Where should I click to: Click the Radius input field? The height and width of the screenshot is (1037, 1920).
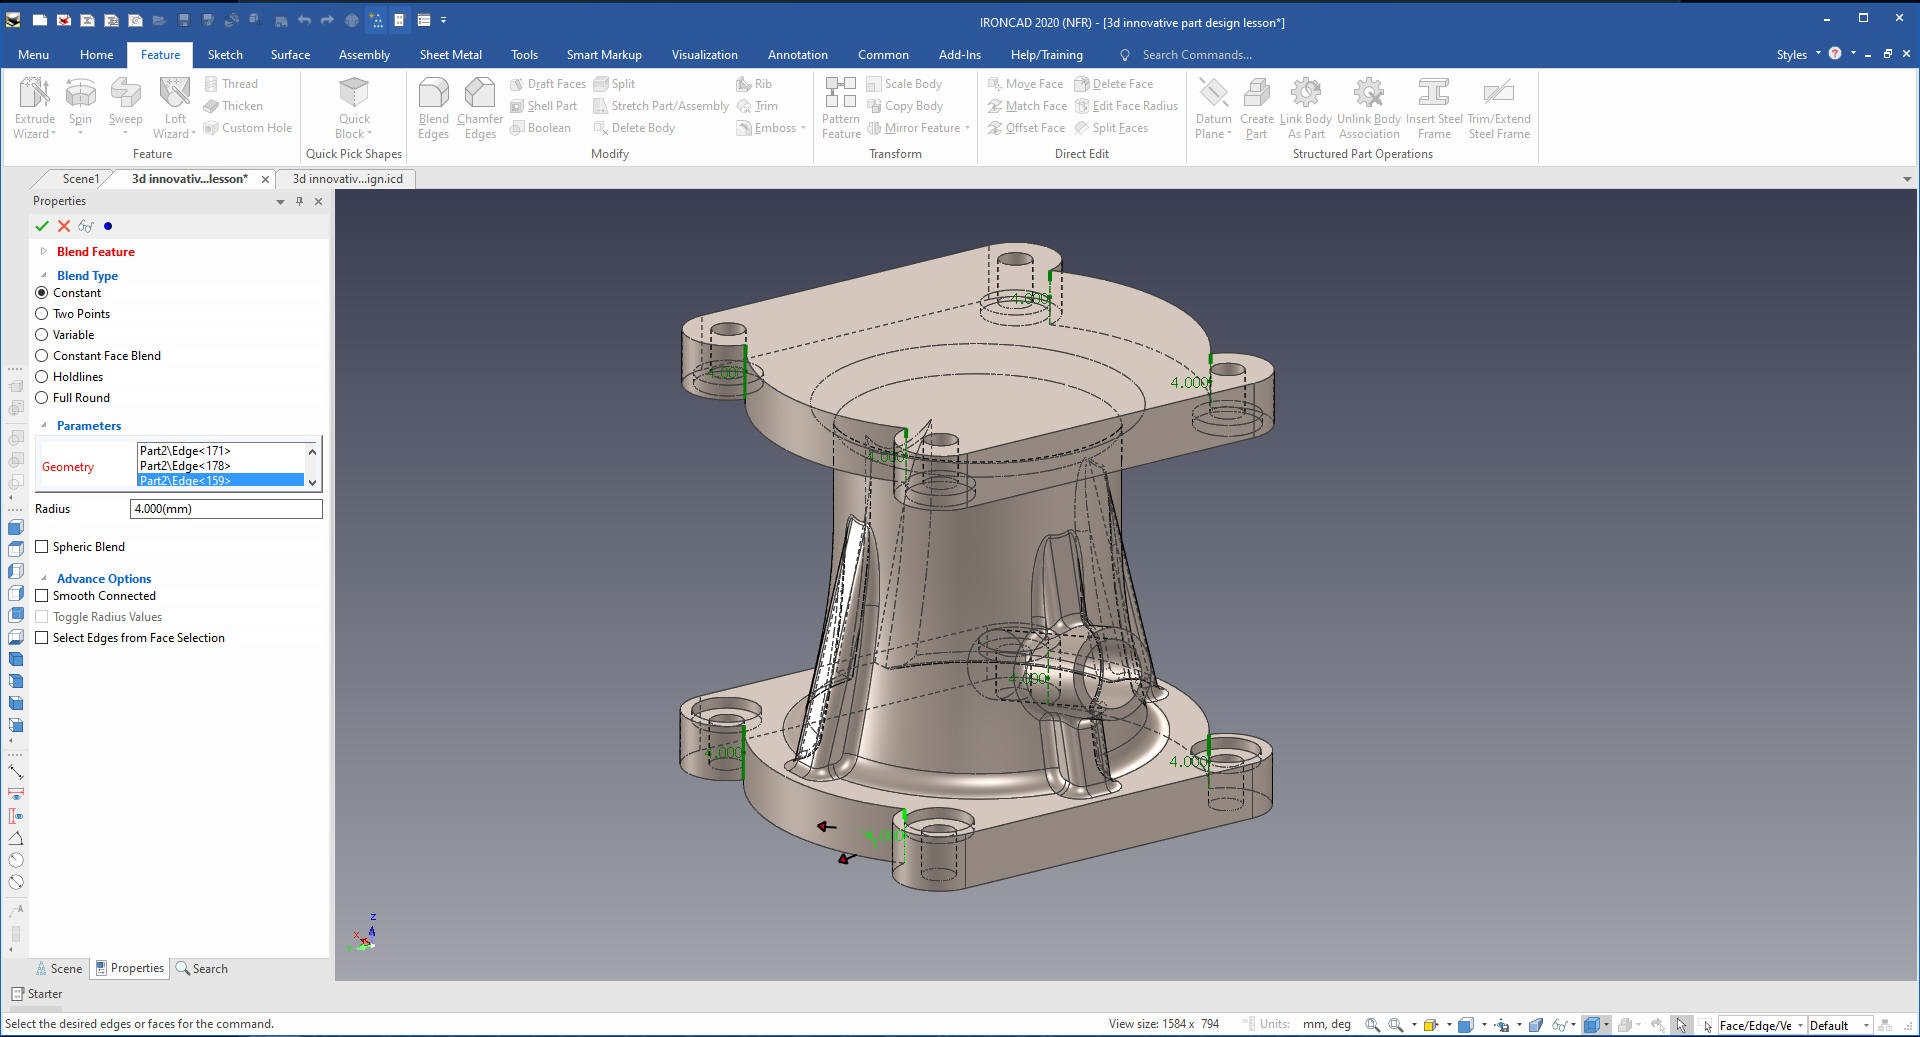226,509
